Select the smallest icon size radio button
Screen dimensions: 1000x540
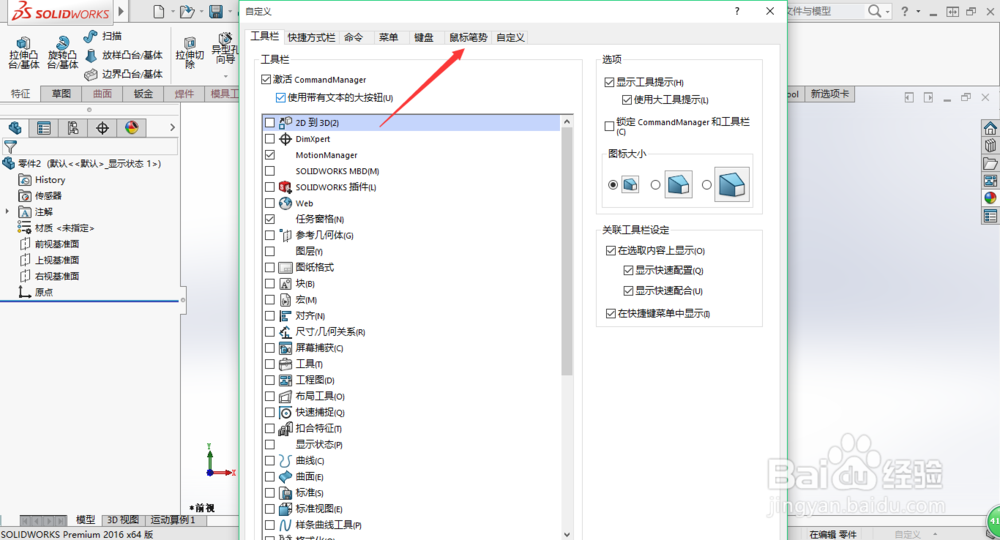[613, 185]
